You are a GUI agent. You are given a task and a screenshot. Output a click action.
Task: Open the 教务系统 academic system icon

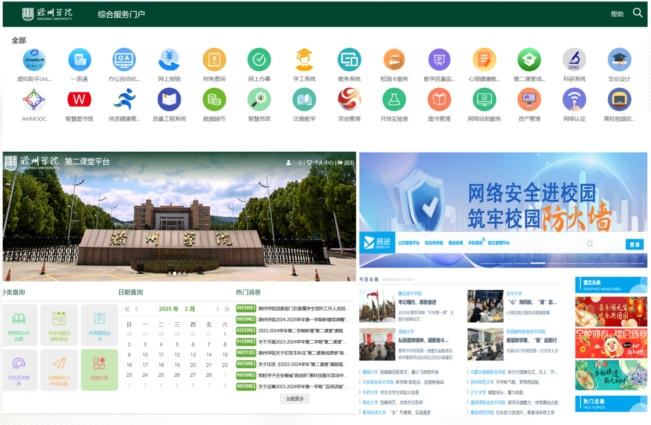(x=349, y=59)
